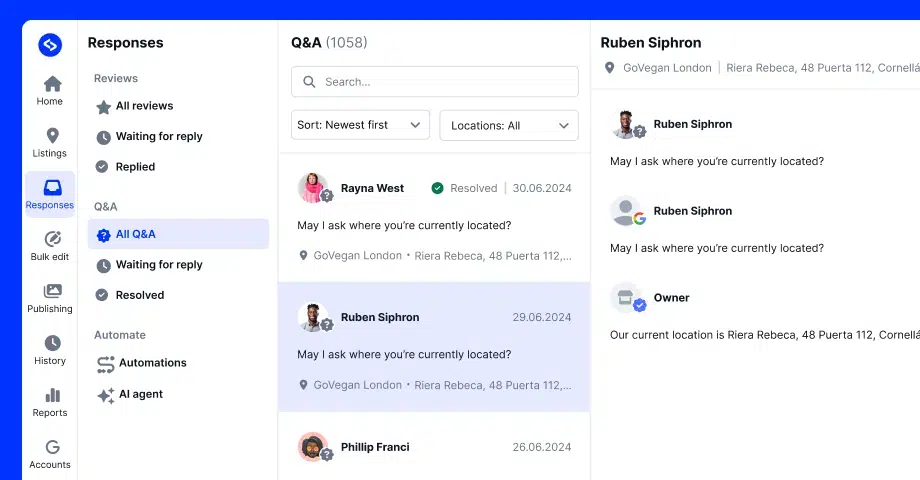Open the Locations: All dropdown
This screenshot has height=480, width=920.
point(508,125)
